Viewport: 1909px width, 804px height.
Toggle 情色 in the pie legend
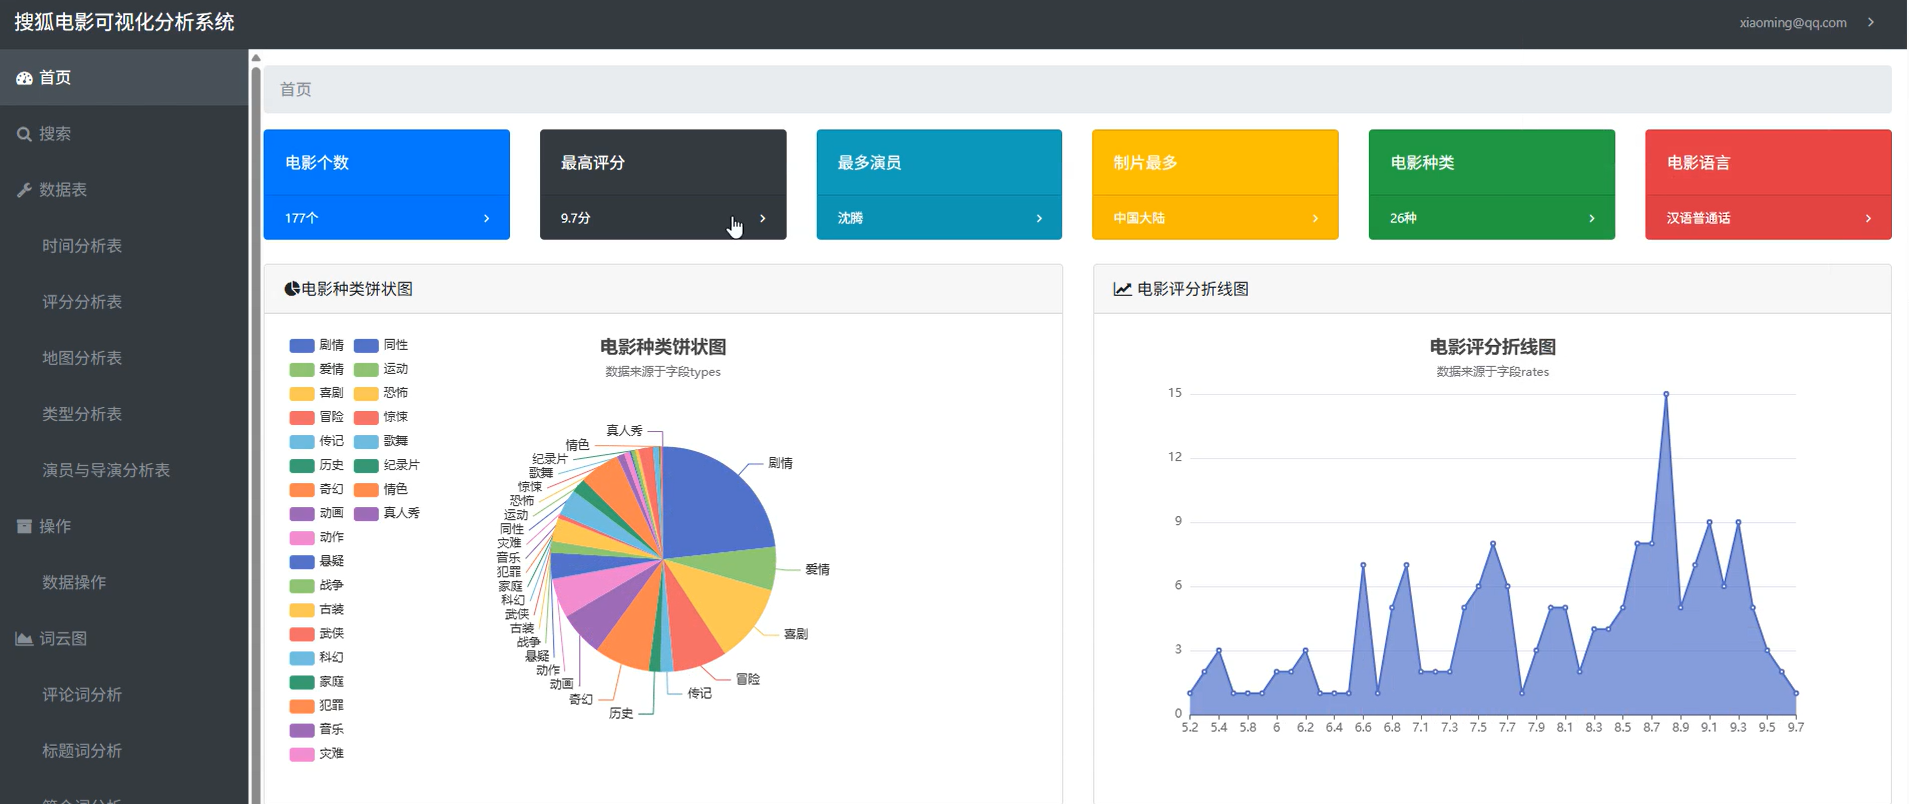pos(381,489)
